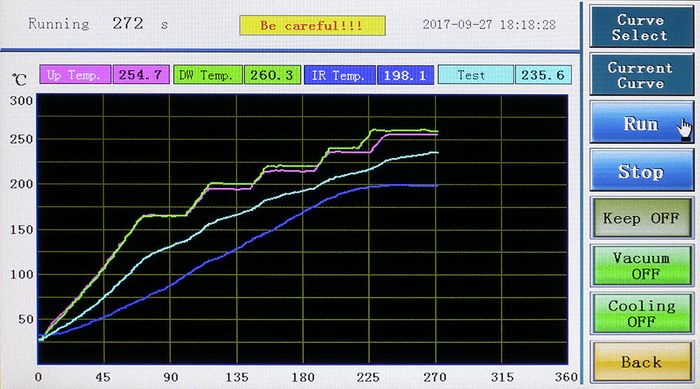
Task: Toggle the Keep OFF switch
Action: pos(642,218)
